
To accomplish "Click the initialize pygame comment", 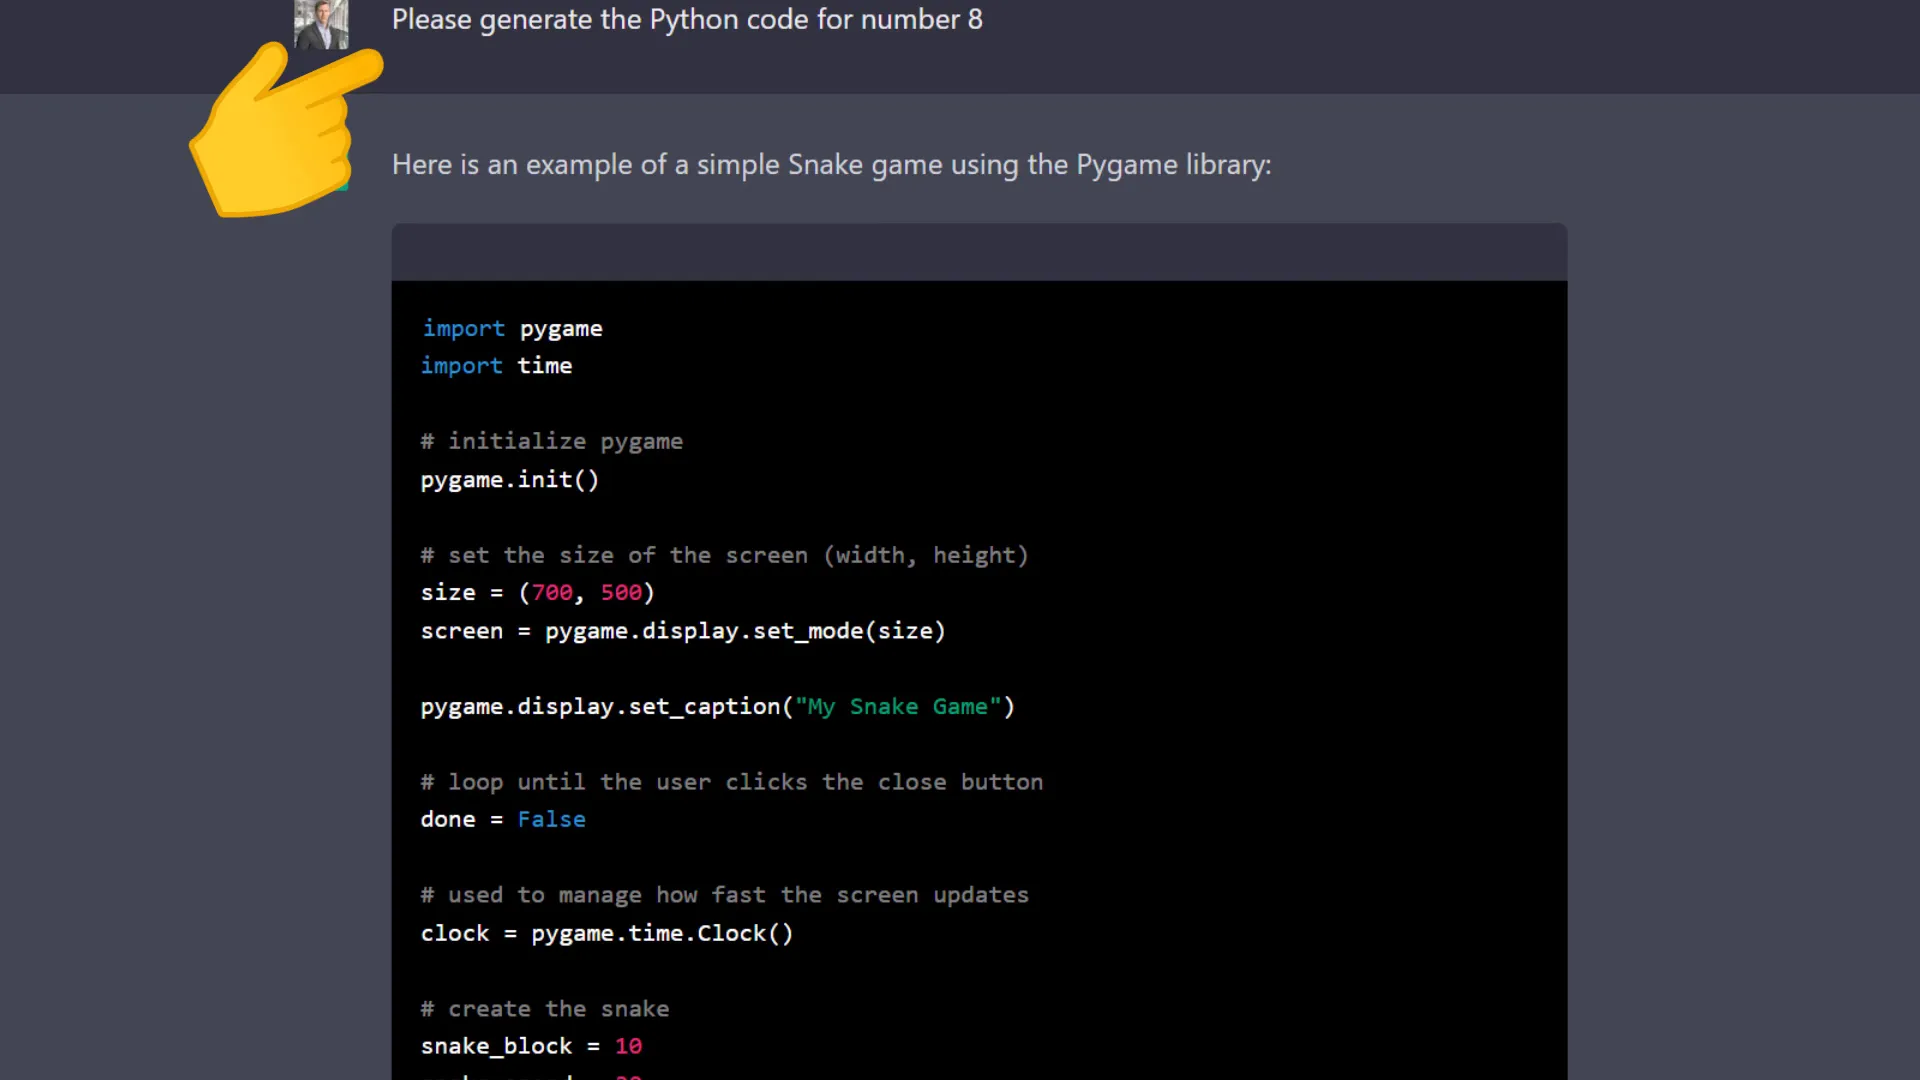I will pyautogui.click(x=551, y=441).
